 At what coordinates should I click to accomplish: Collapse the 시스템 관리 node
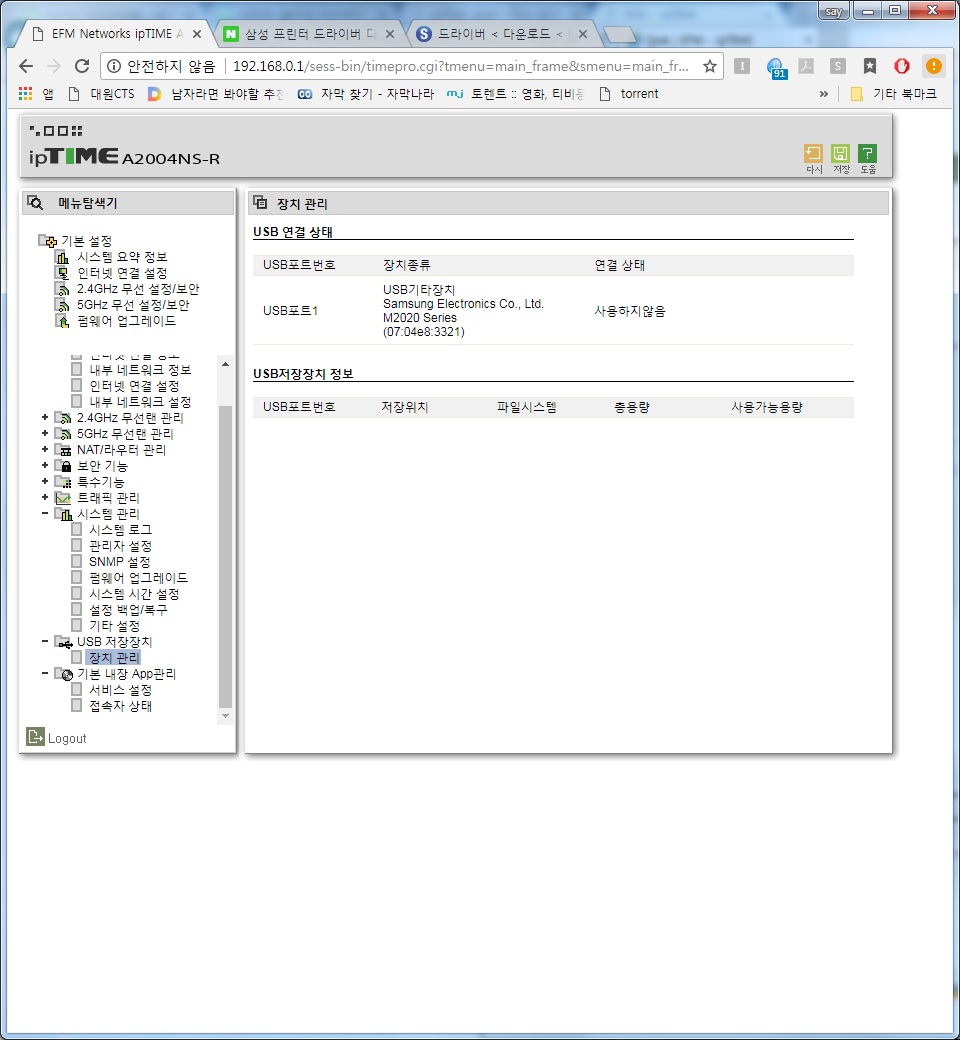(x=44, y=513)
